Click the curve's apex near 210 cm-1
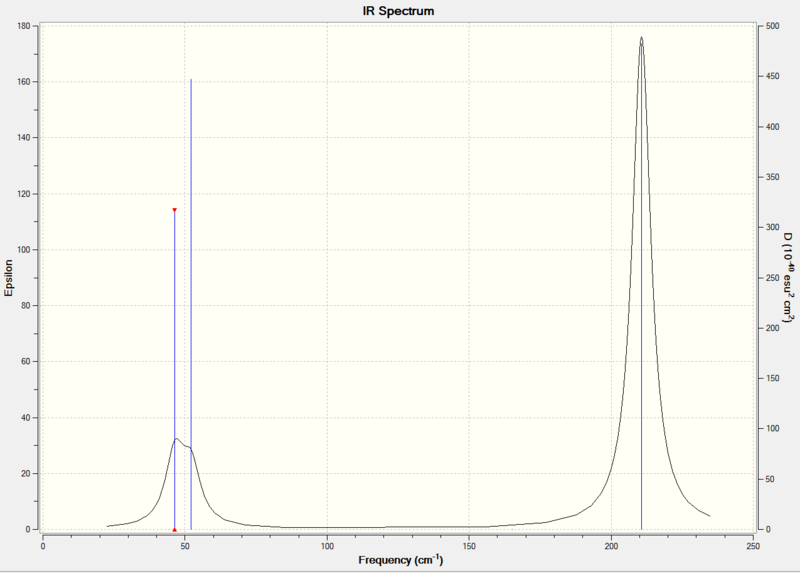The image size is (800, 573). (641, 38)
